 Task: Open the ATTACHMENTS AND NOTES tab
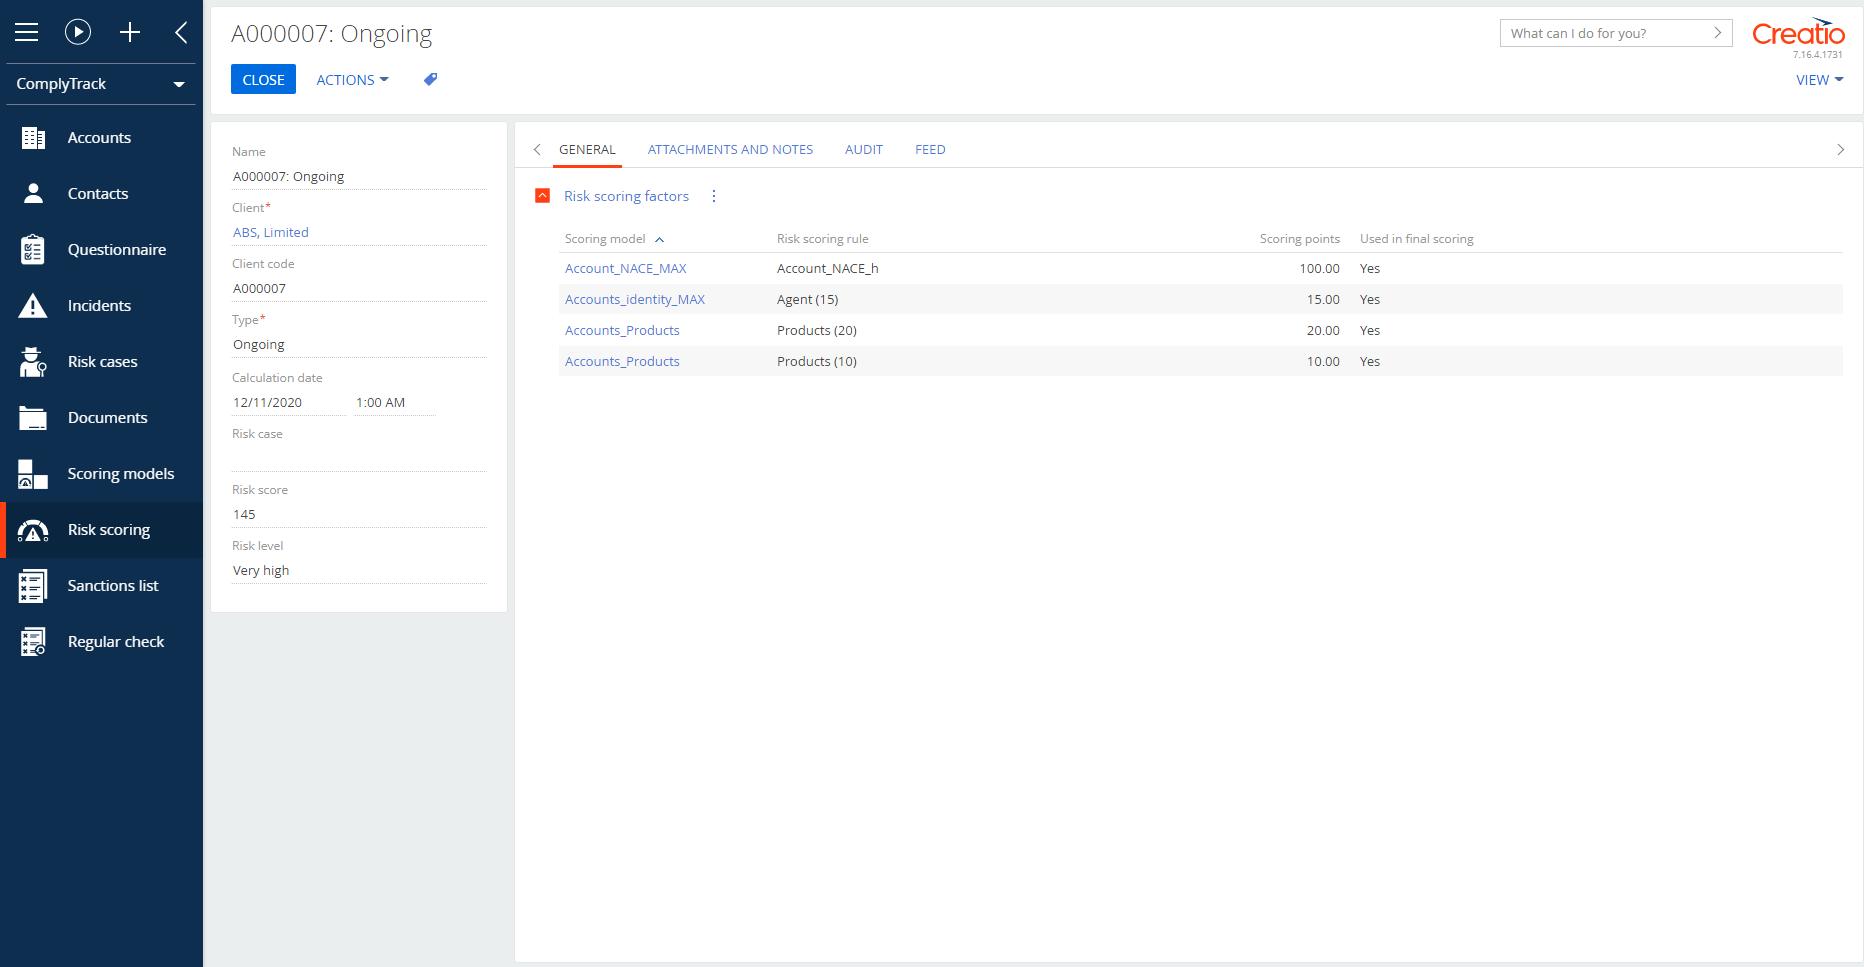coord(730,149)
